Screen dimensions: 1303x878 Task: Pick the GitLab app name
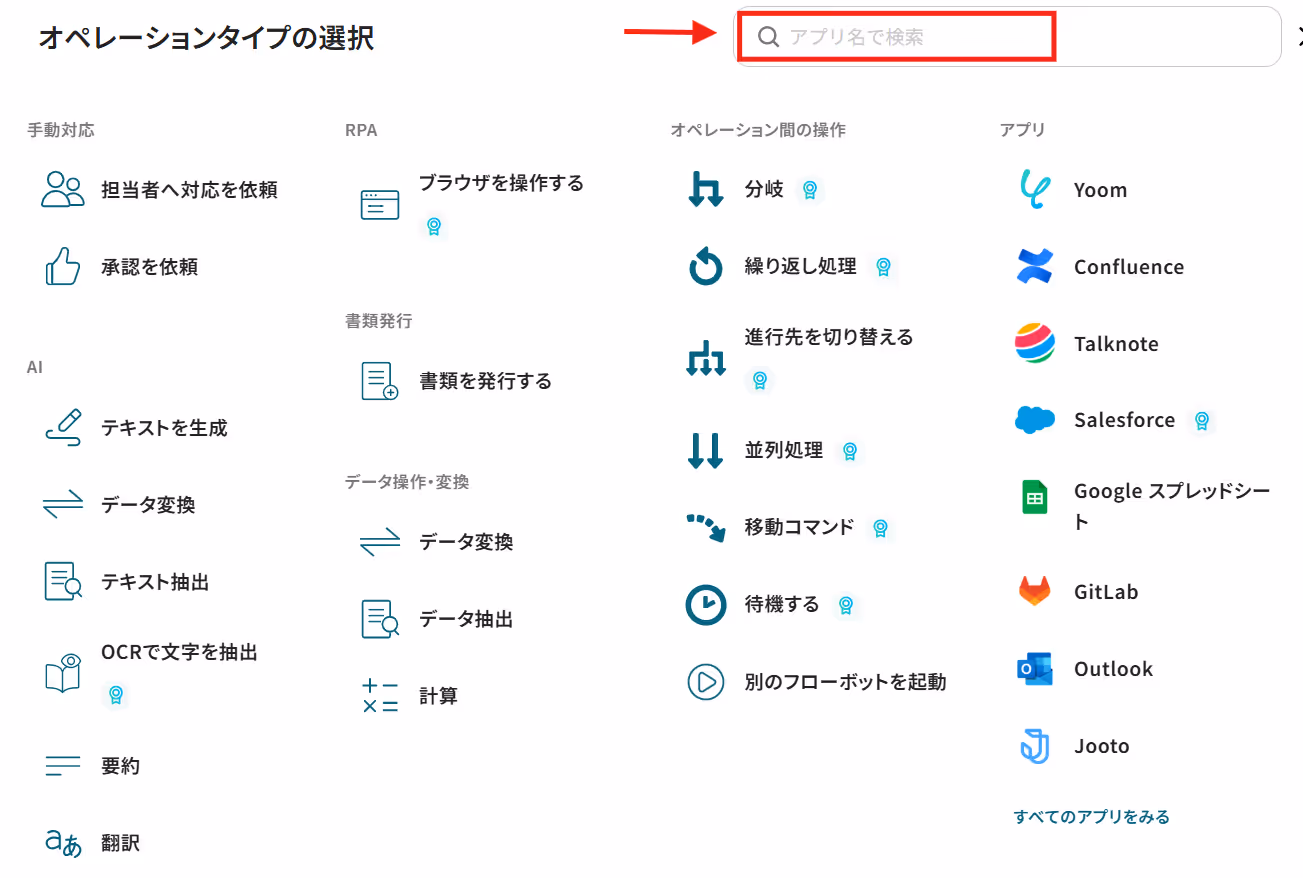(1106, 592)
